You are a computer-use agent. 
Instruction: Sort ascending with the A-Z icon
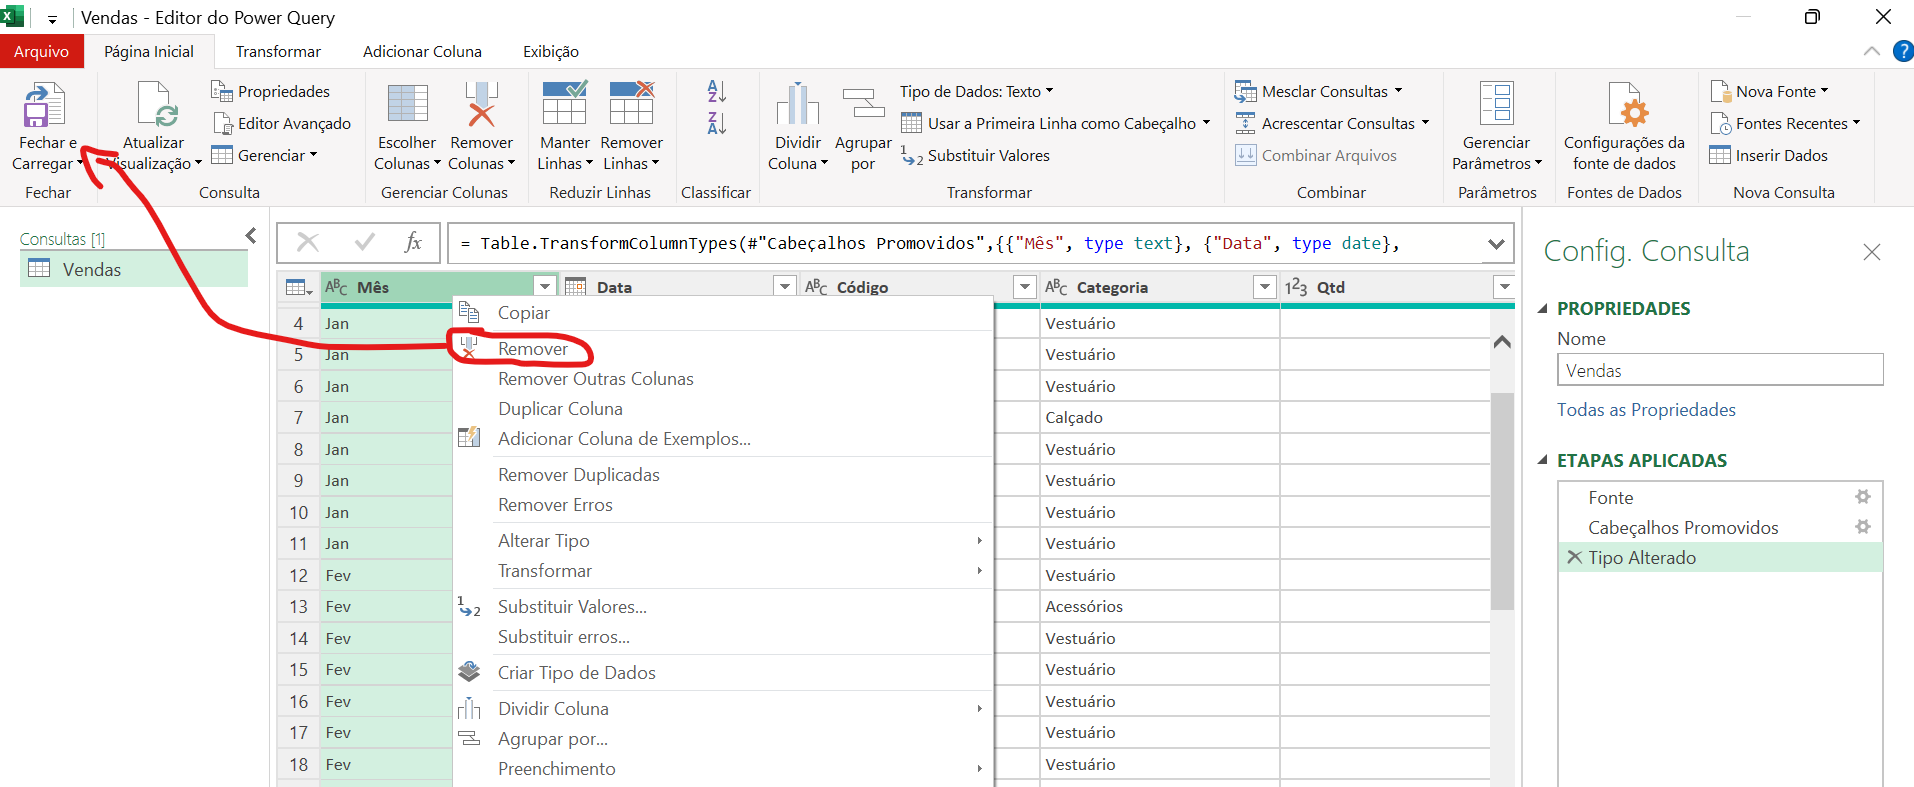[x=716, y=91]
